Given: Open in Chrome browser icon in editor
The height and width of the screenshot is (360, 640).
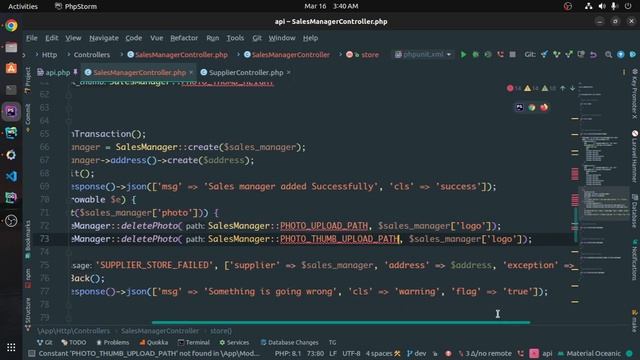Looking at the screenshot, I should click(531, 107).
